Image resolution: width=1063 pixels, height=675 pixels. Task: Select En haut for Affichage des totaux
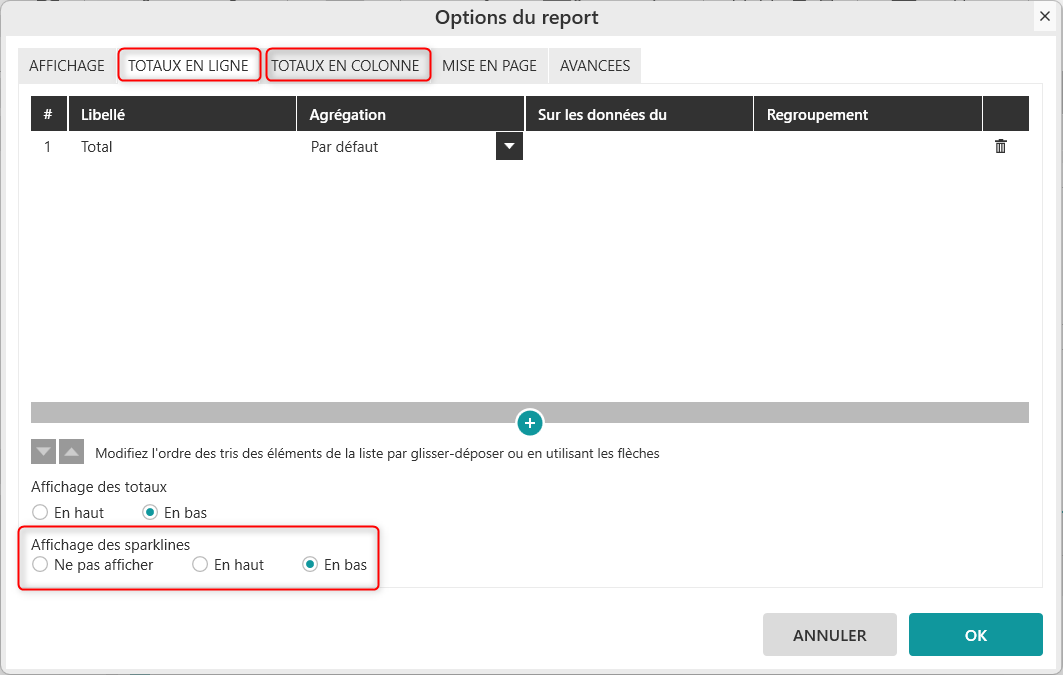point(40,512)
